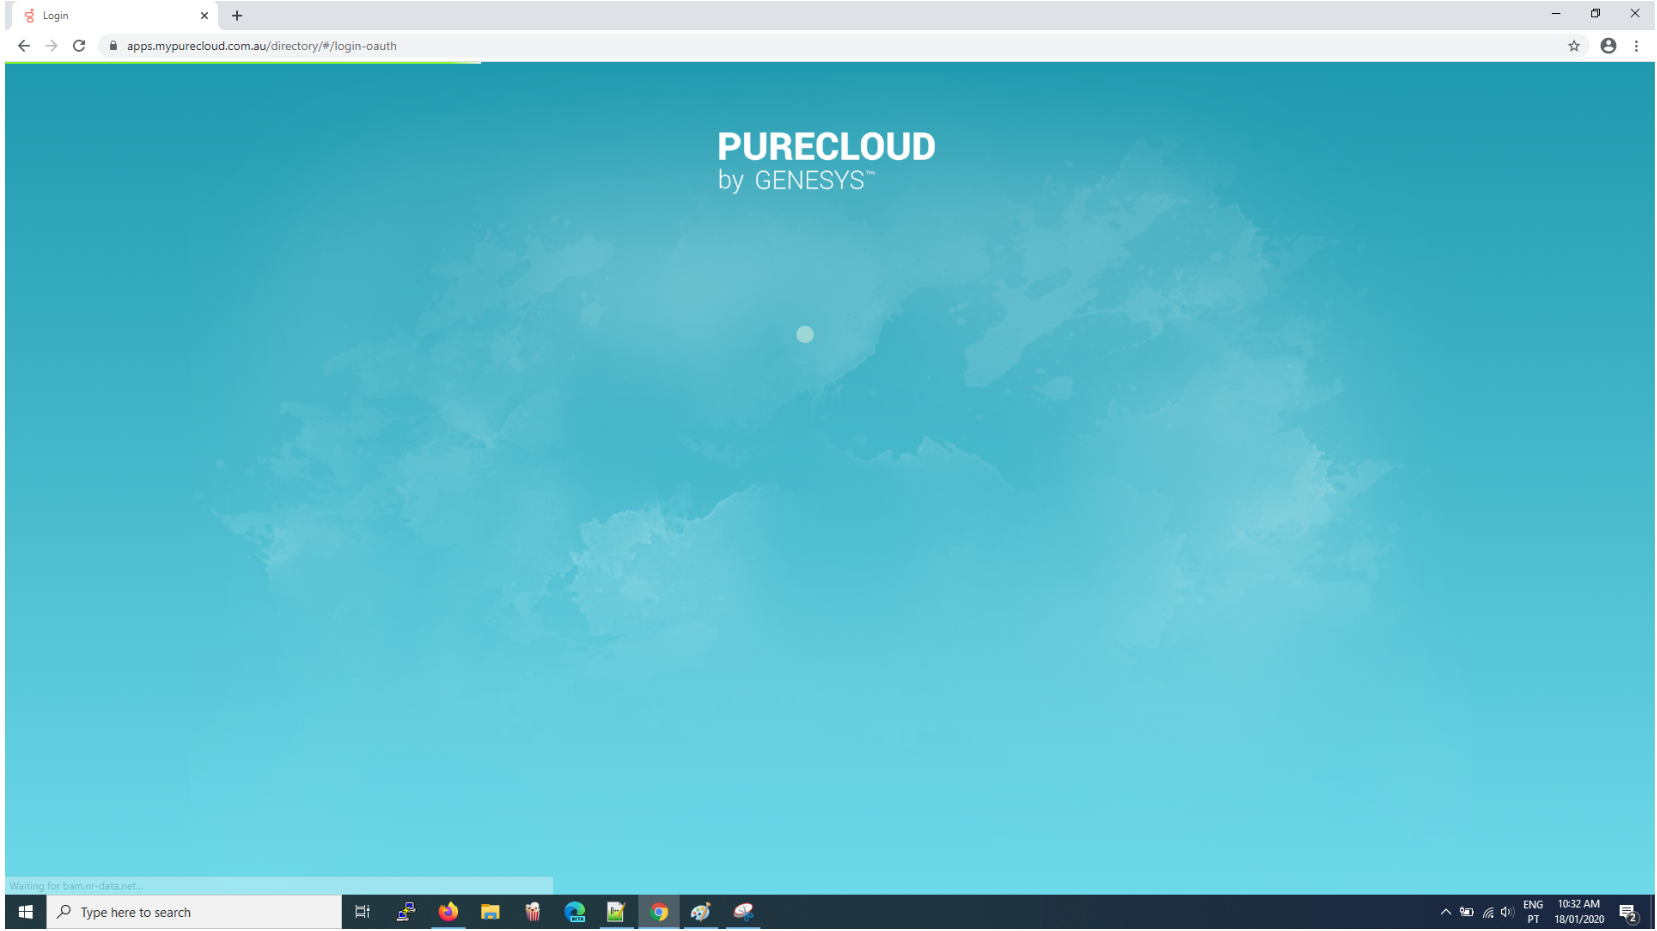View site info via the padlock icon
Viewport: 1657px width, 931px height.
(x=113, y=46)
